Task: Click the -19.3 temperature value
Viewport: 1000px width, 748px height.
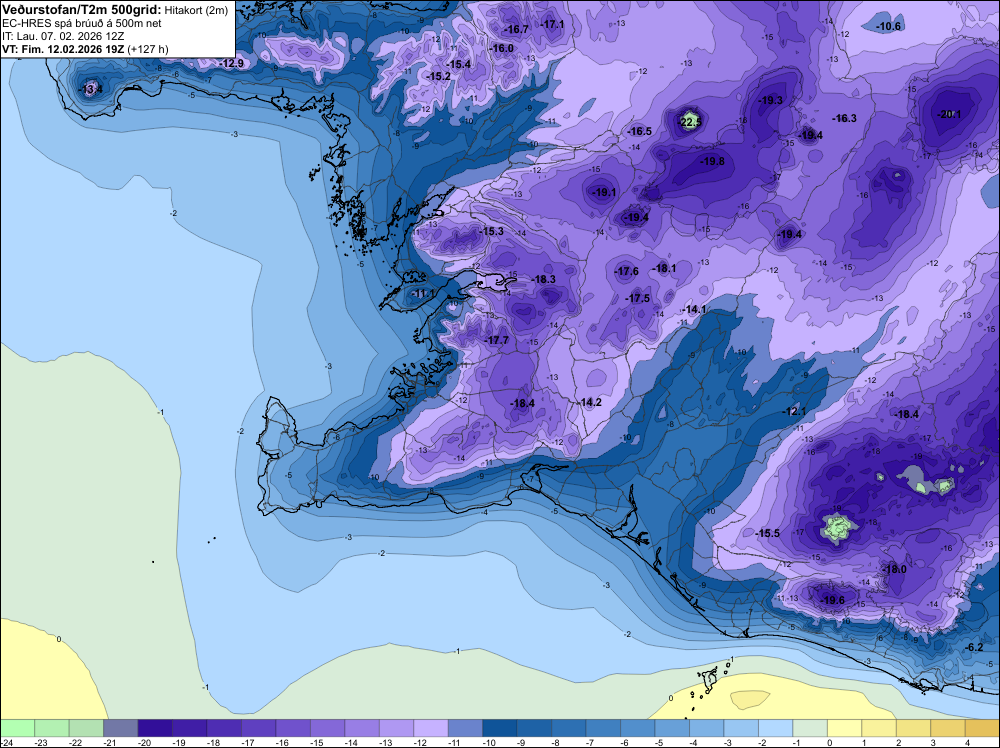Action: [770, 100]
